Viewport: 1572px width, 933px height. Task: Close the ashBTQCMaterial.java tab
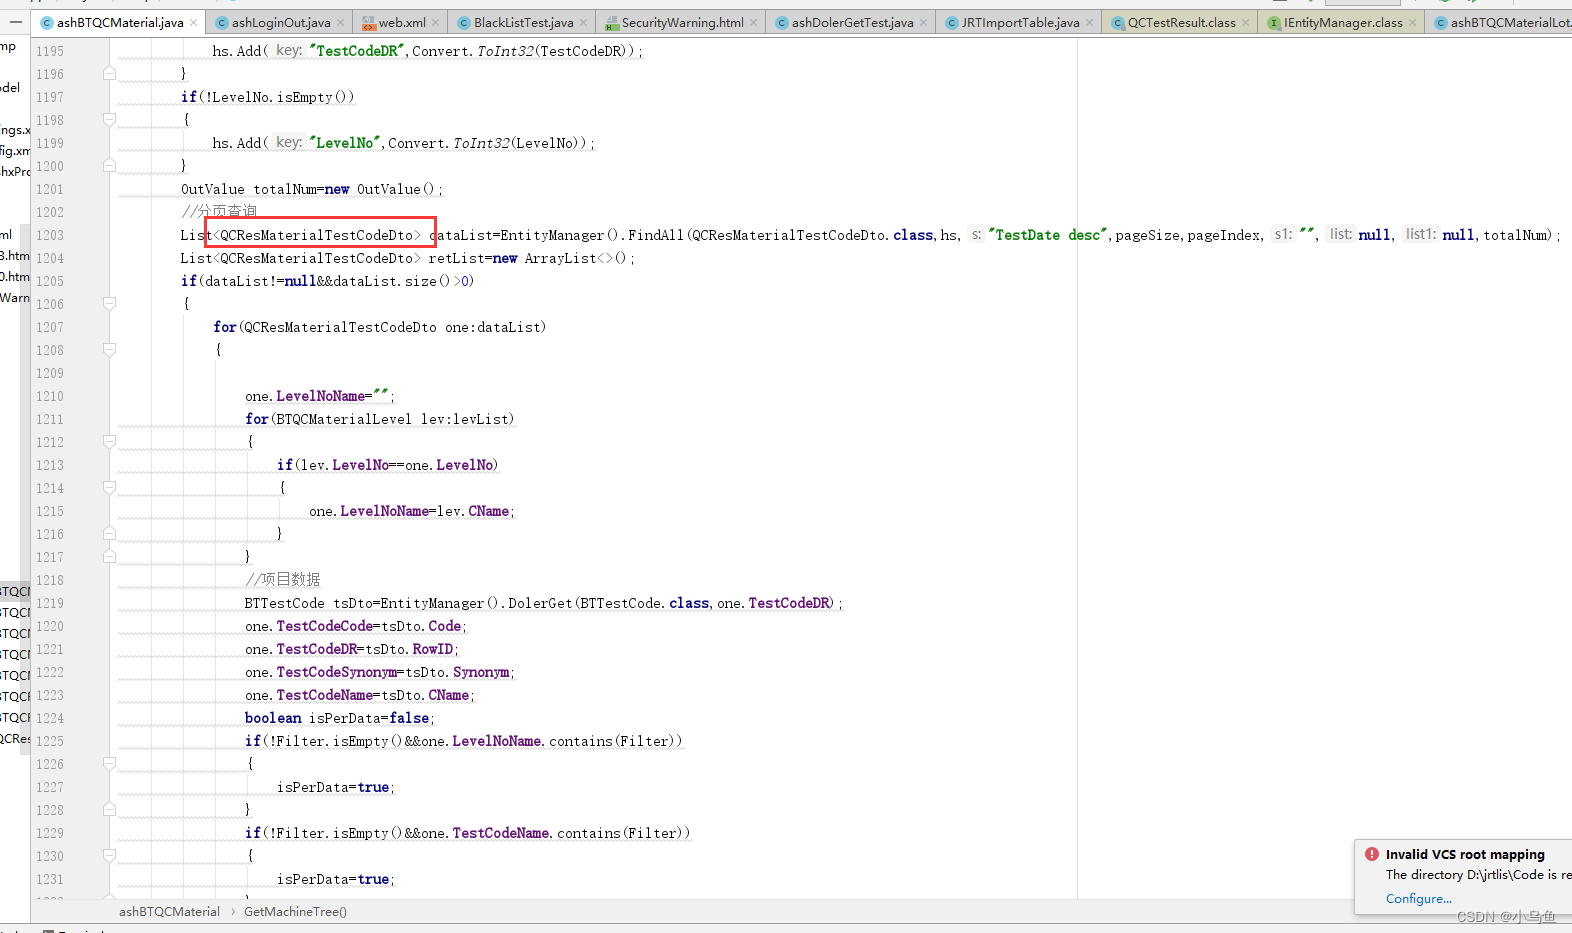(194, 22)
